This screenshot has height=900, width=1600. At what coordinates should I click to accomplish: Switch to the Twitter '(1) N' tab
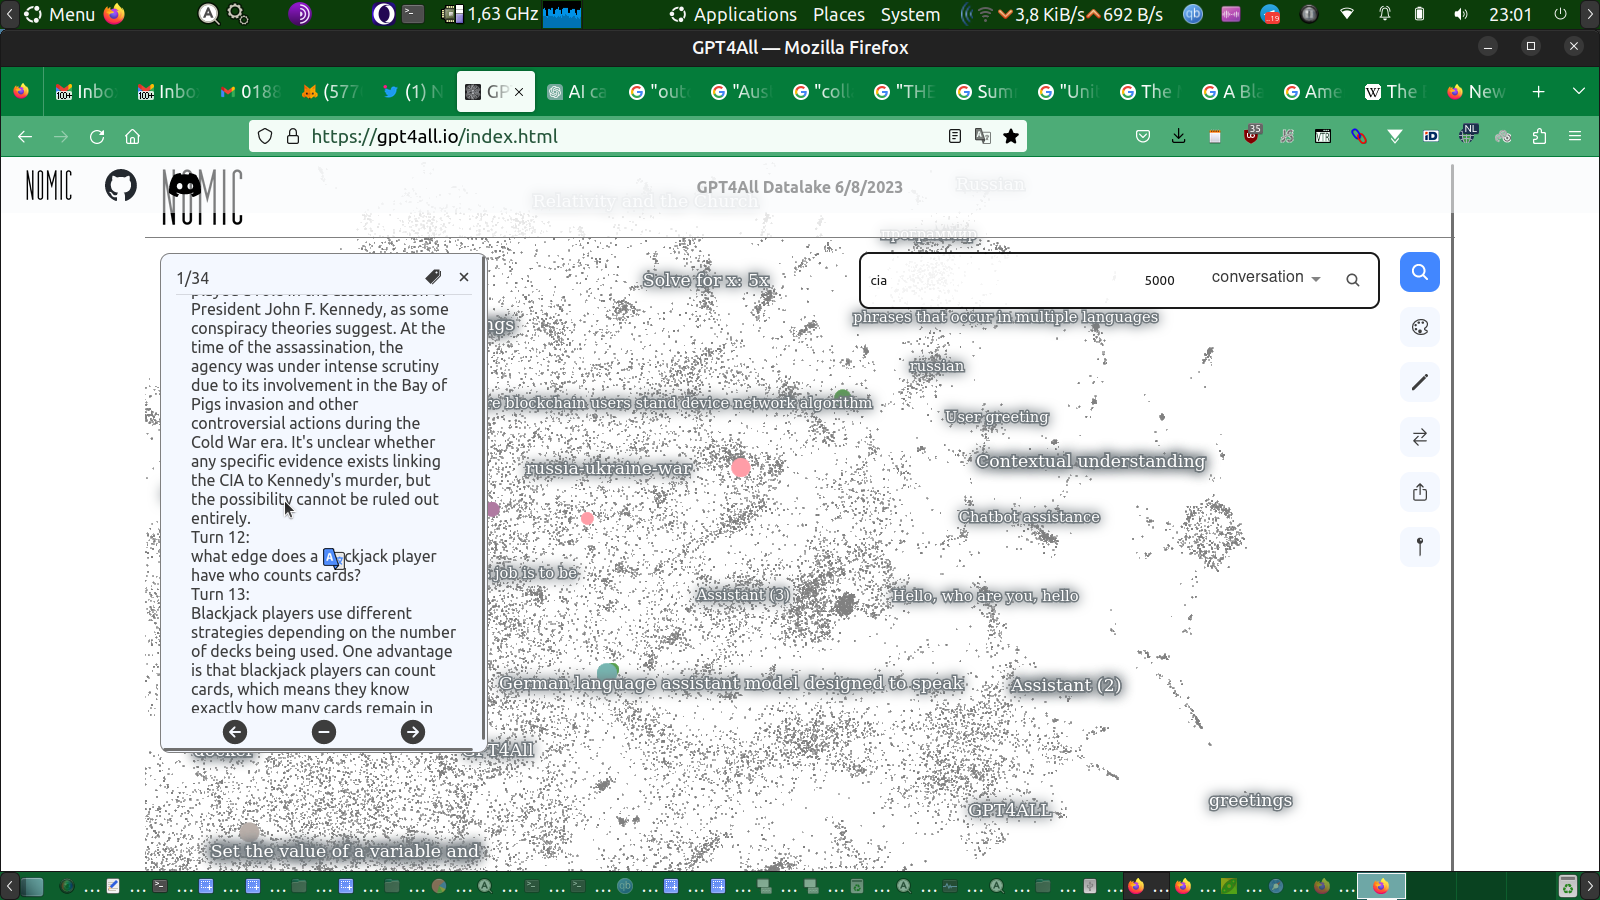413,91
